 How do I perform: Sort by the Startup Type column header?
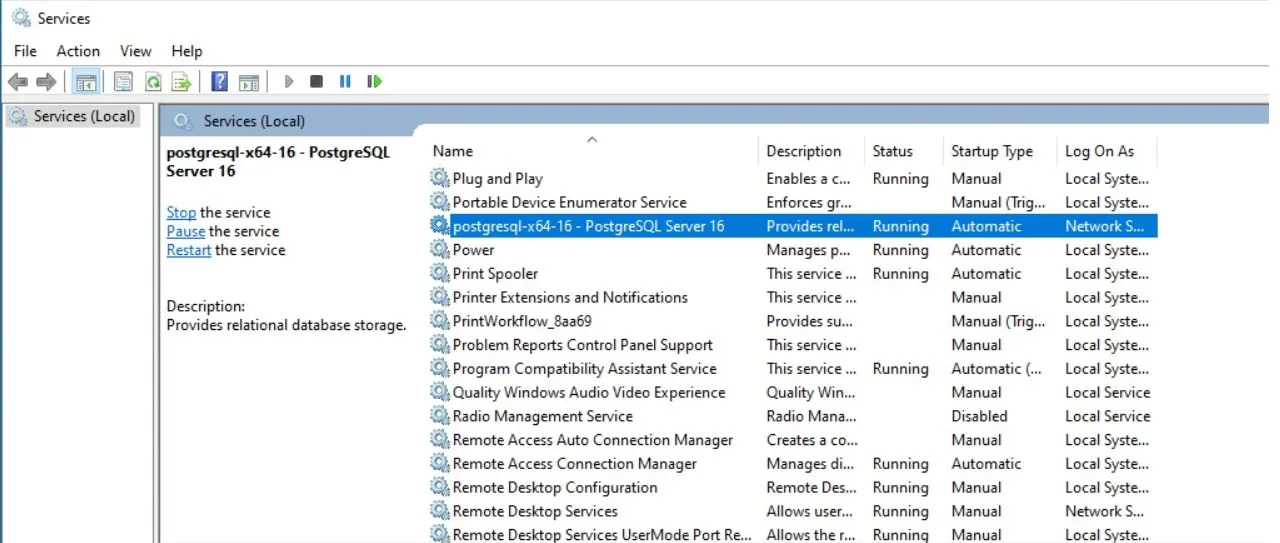point(992,151)
